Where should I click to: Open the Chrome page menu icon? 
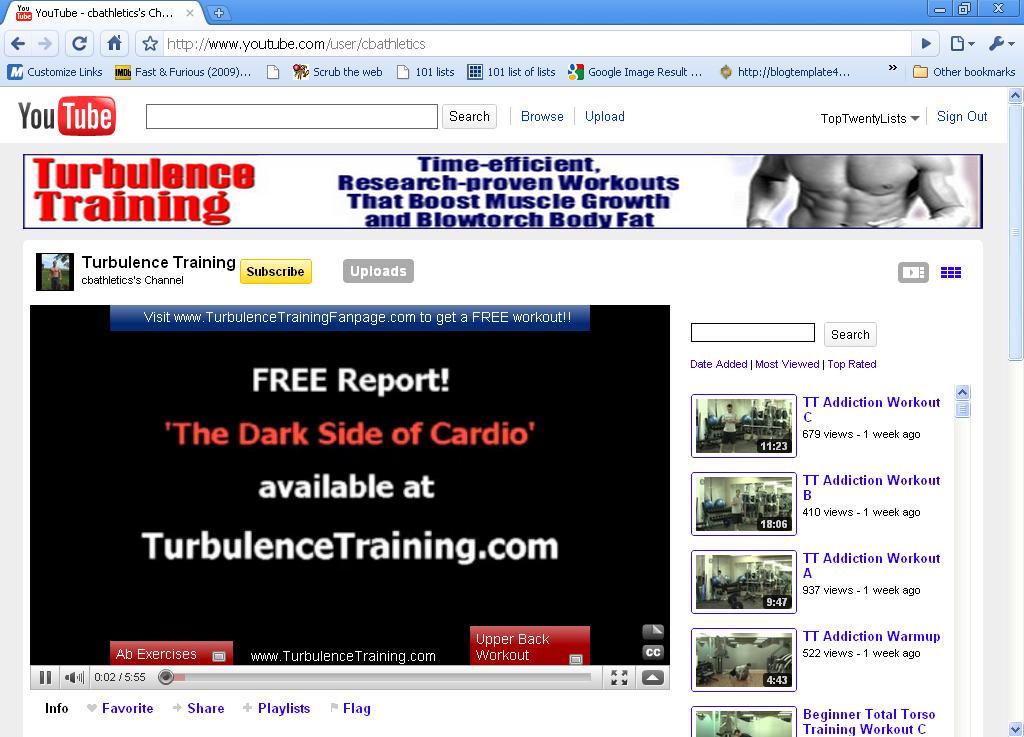click(961, 44)
